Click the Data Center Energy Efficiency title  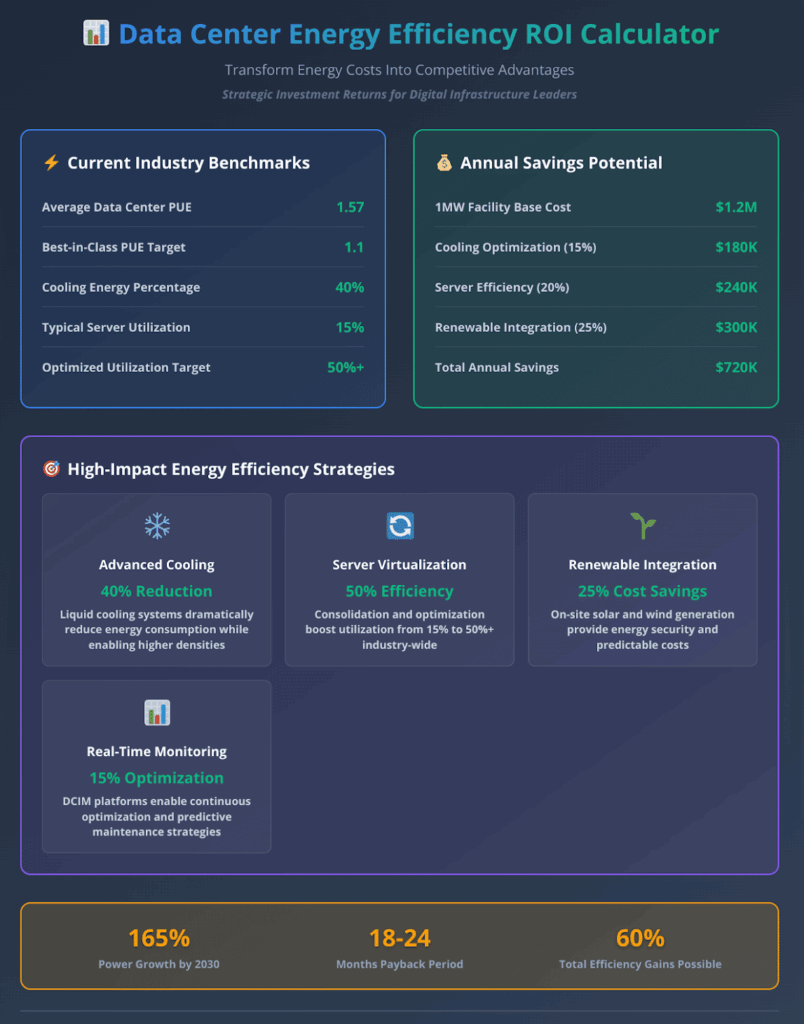click(418, 34)
